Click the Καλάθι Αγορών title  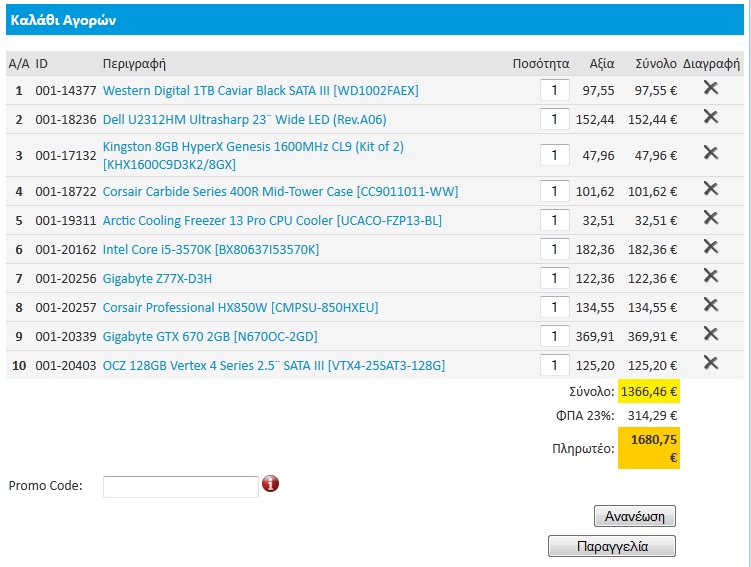[63, 20]
